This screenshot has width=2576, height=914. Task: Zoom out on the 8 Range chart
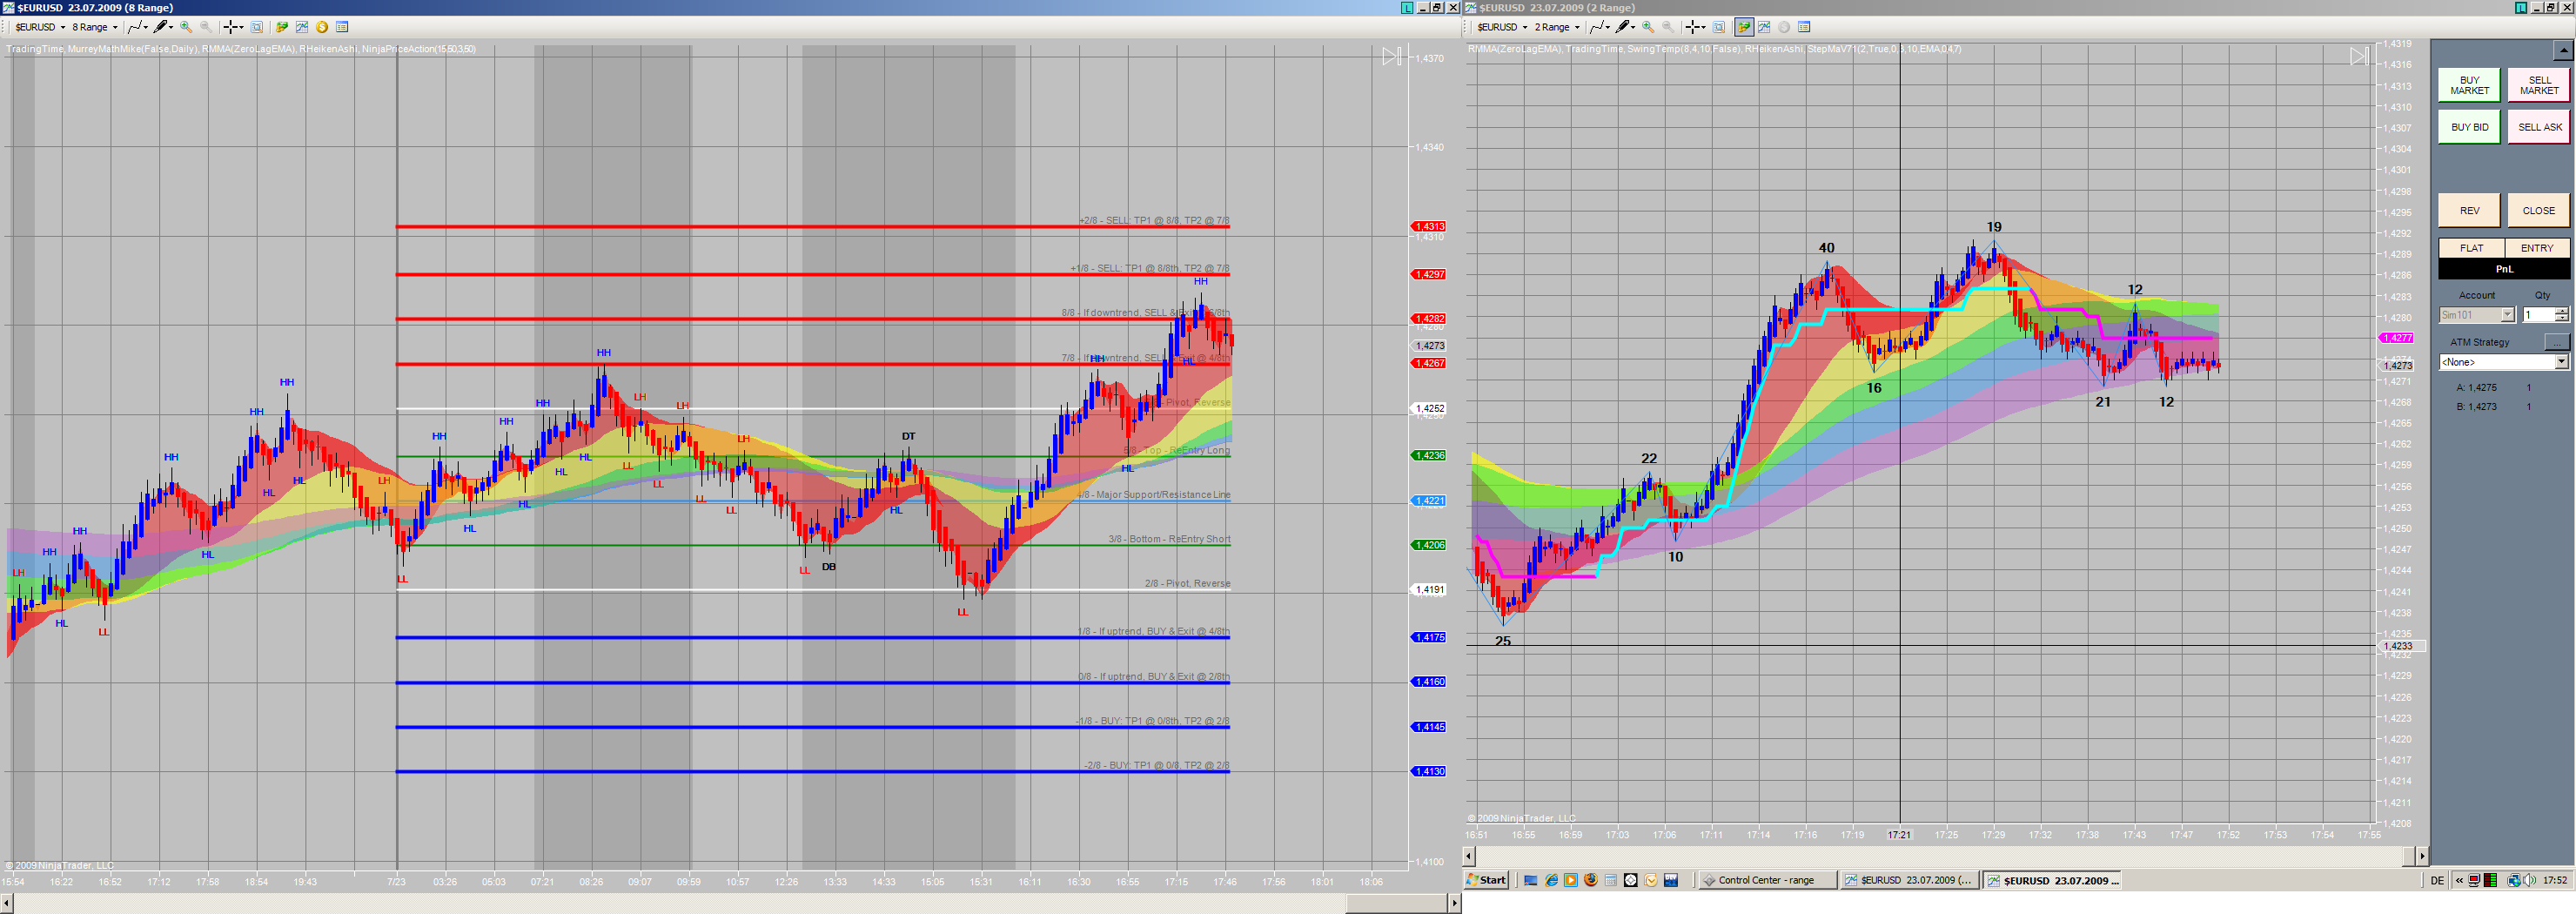coord(206,27)
